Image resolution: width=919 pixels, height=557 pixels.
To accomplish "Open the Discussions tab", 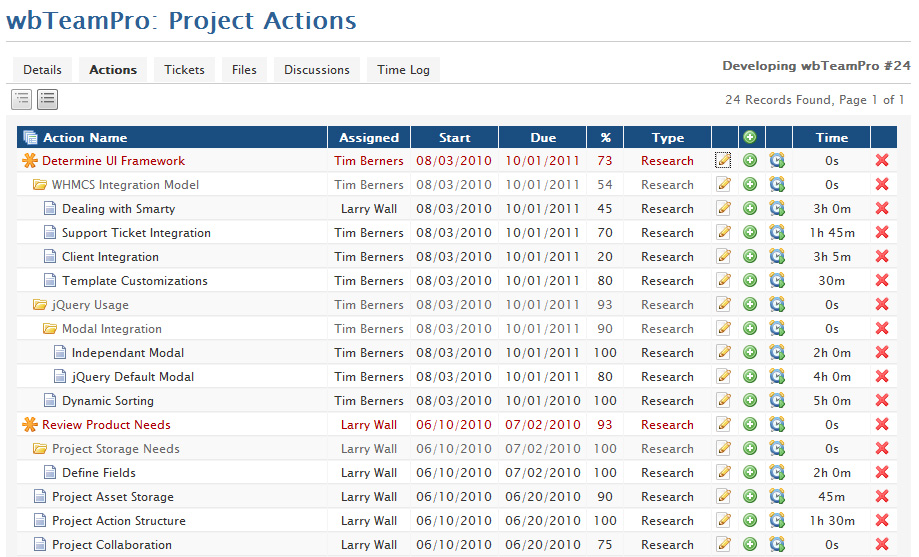I will pos(316,70).
